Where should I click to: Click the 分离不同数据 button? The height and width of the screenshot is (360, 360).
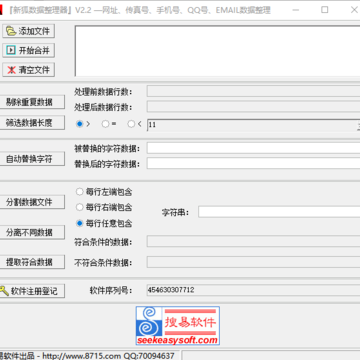[x=32, y=232]
